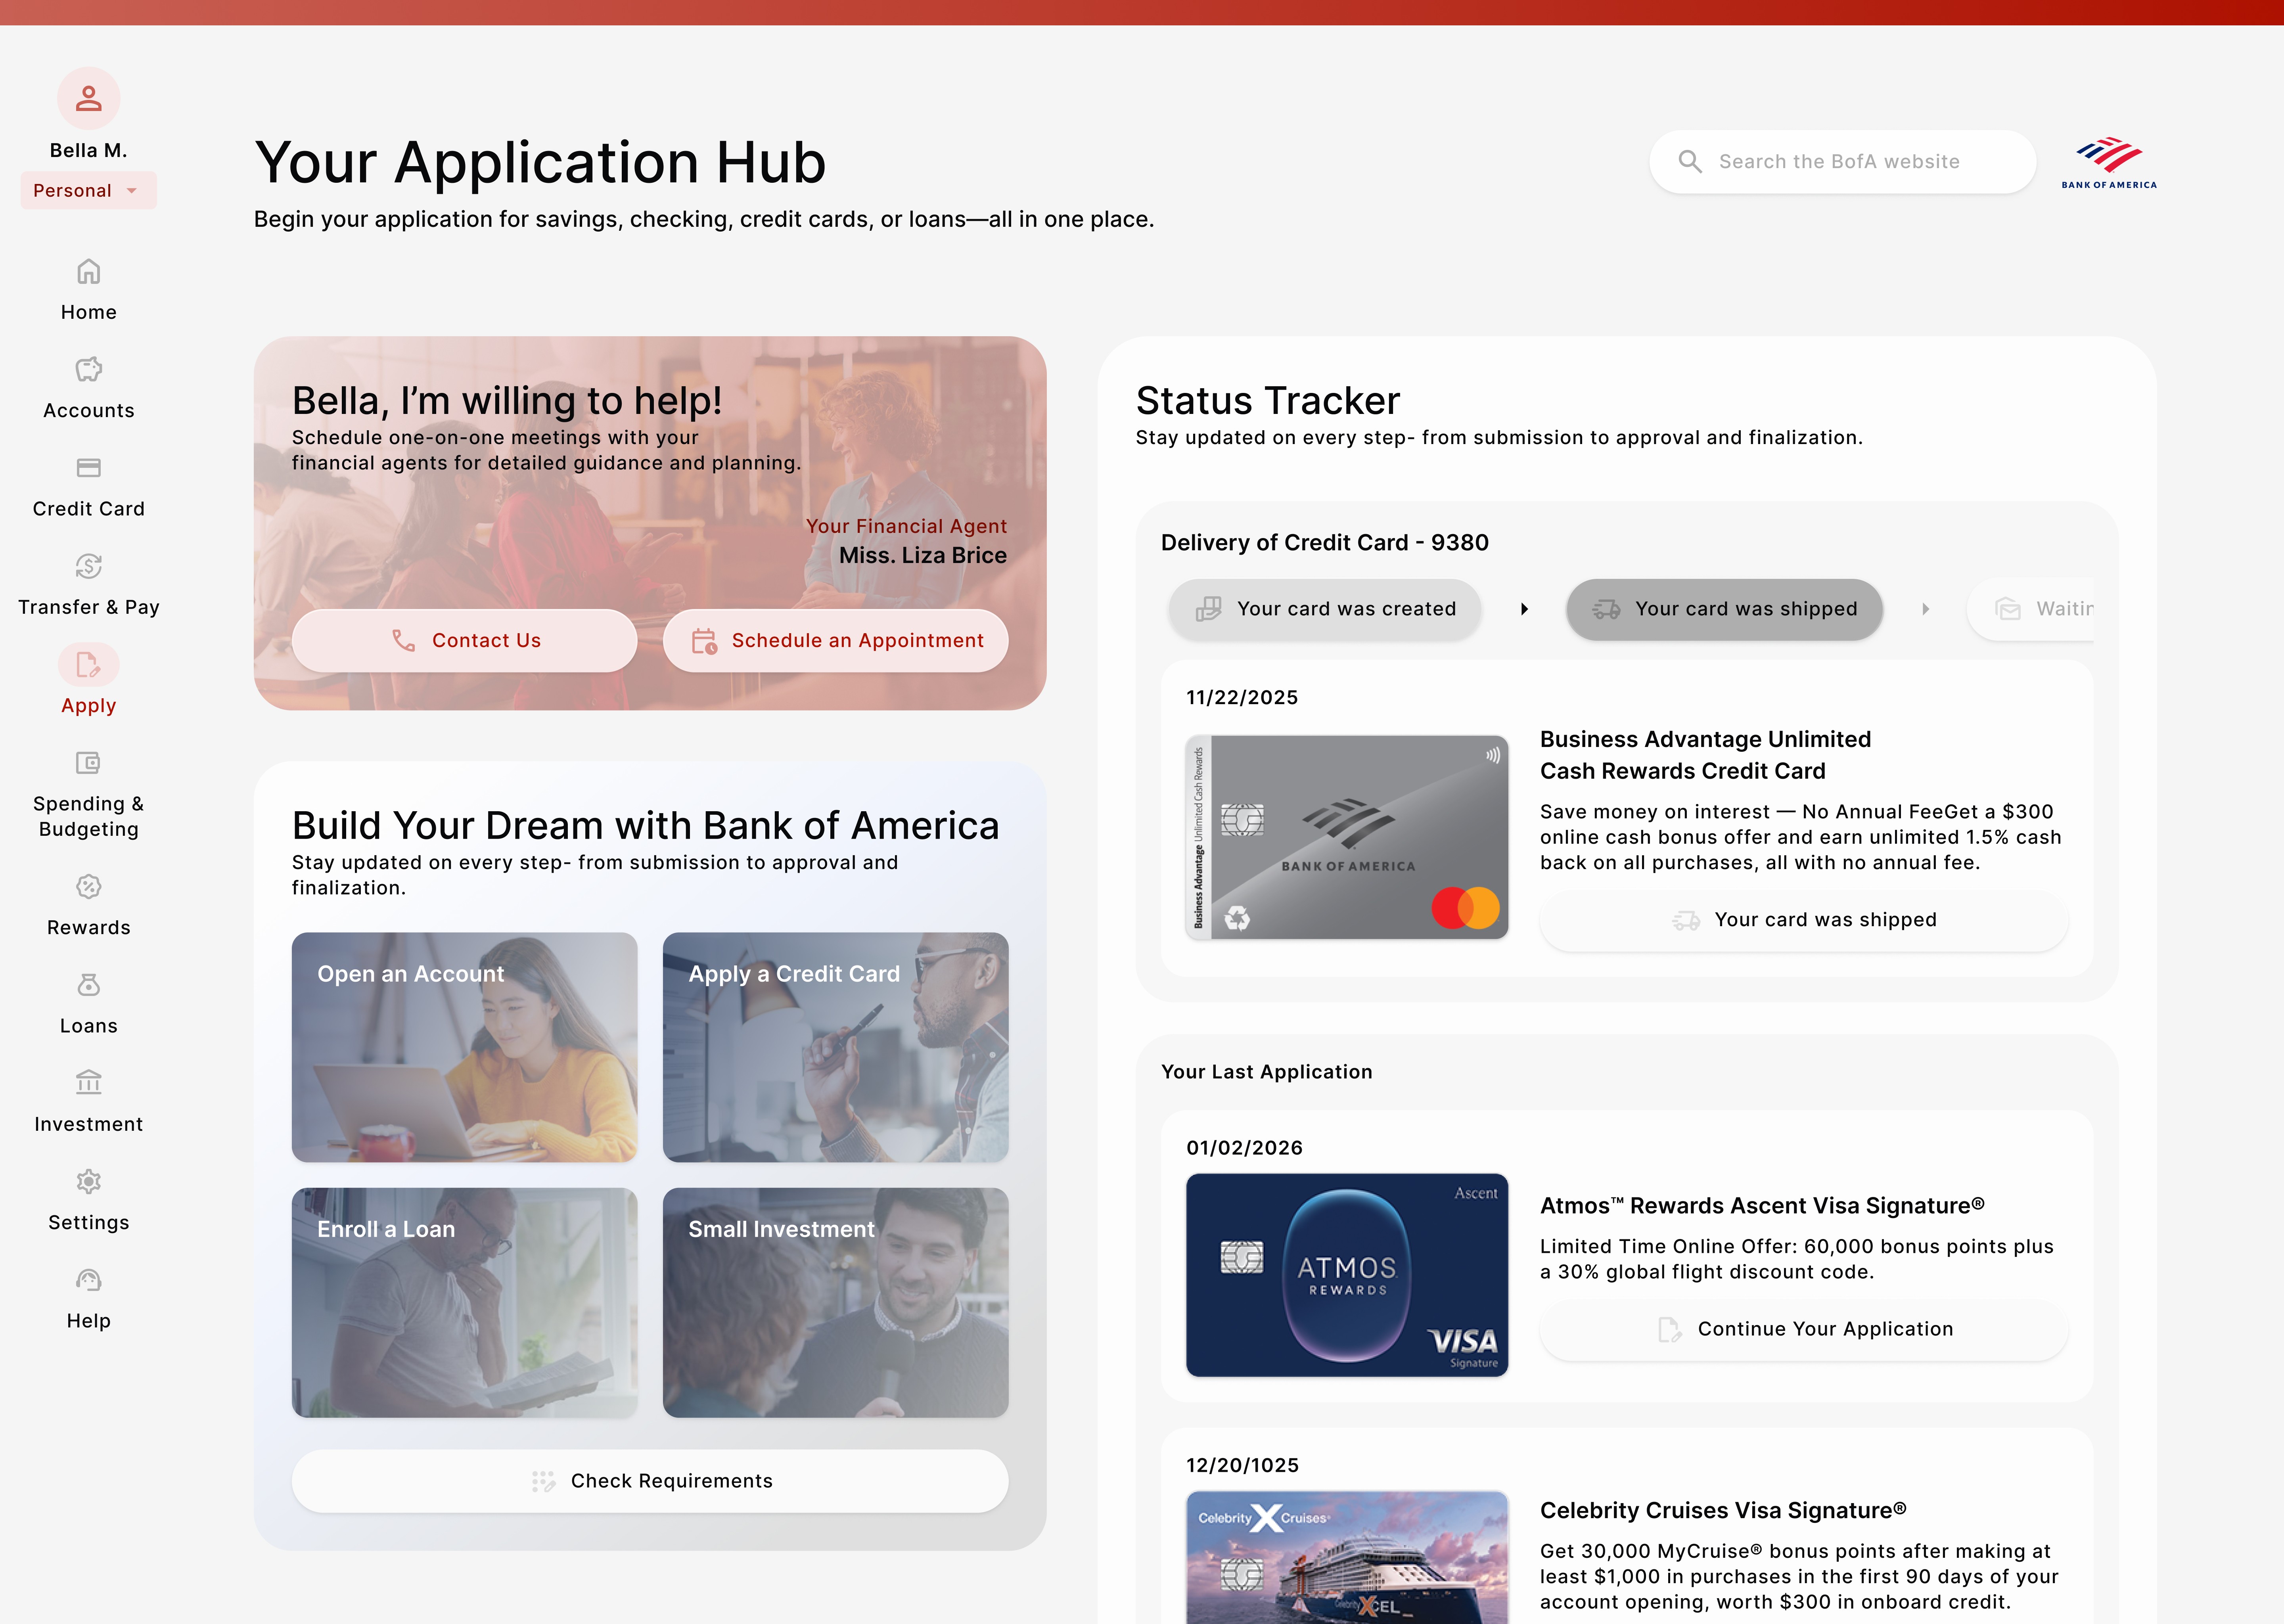
Task: Click arrow after 'Your card was shipped' step
Action: coord(1925,609)
